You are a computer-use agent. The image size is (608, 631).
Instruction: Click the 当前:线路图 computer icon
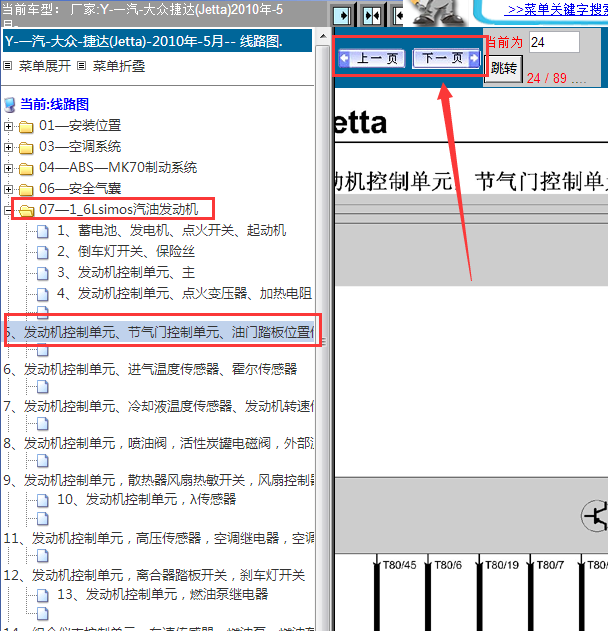(10, 105)
